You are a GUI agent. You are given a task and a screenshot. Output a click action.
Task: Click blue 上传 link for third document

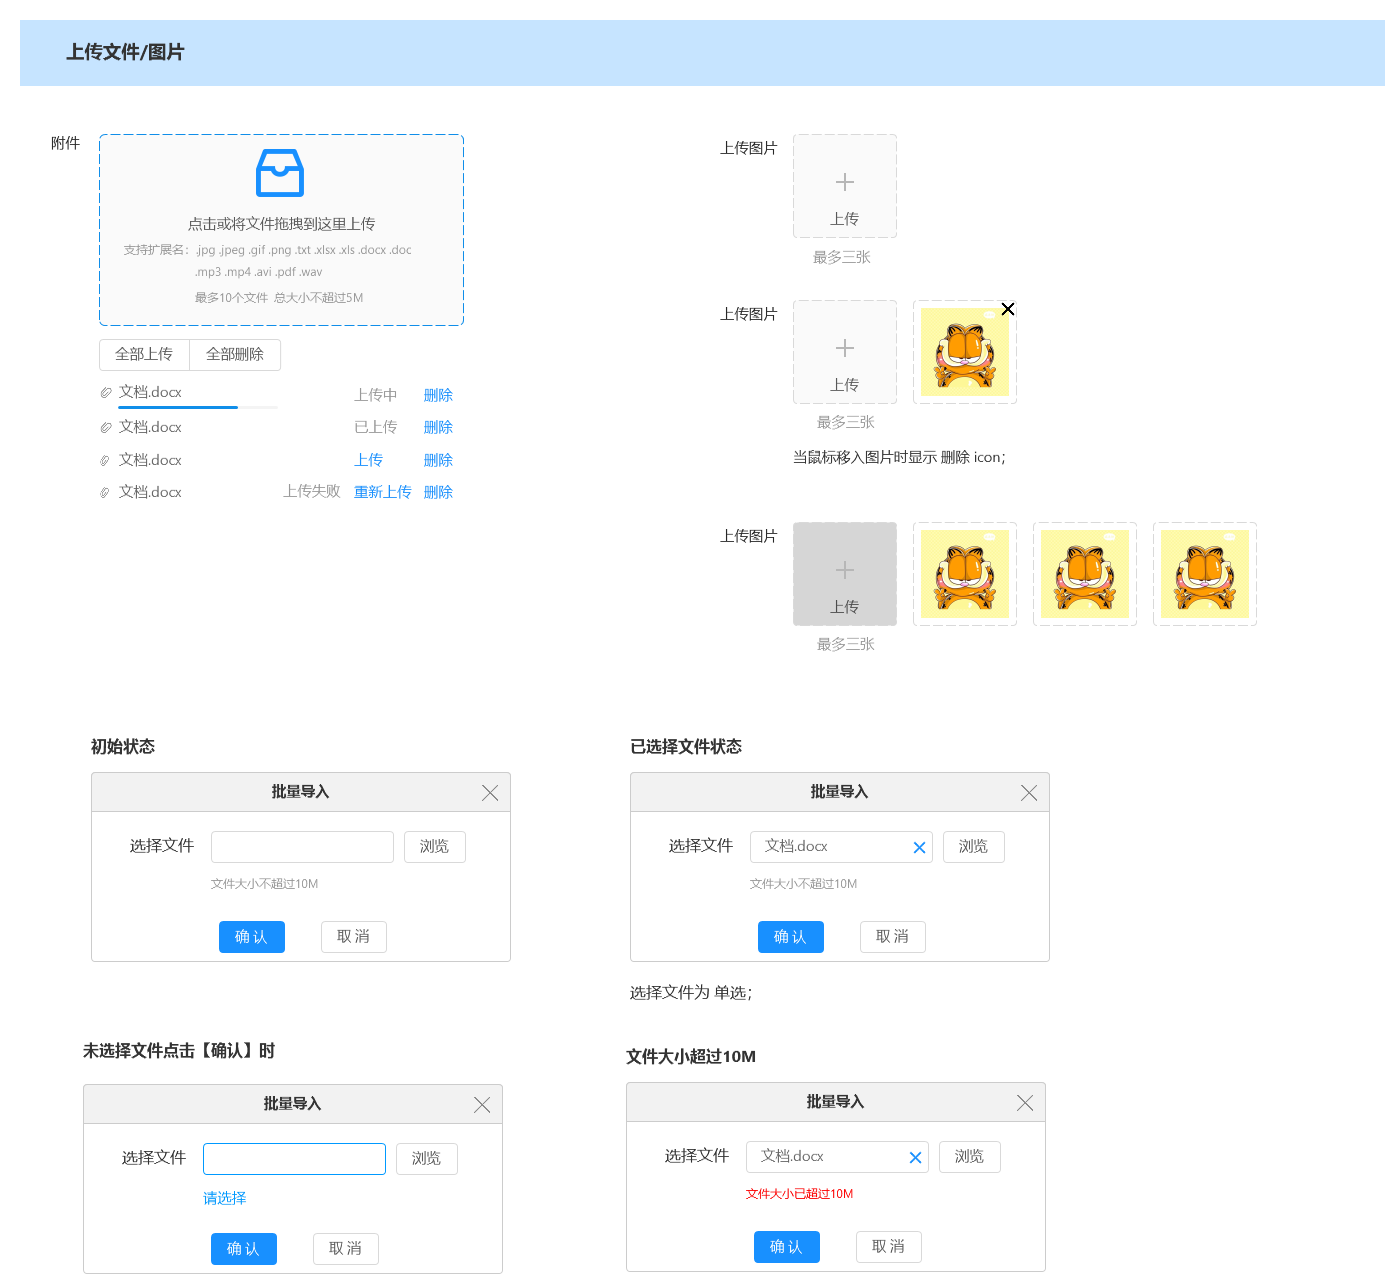368,460
